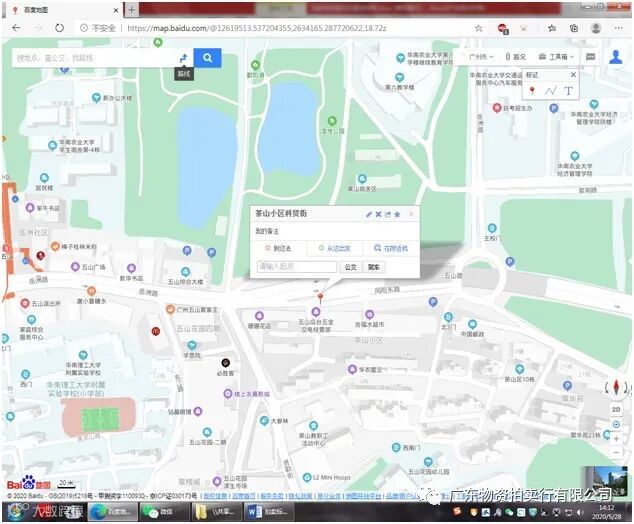Image resolution: width=634 pixels, height=524 pixels.
Task: Click the 公交 transit button
Action: (x=351, y=267)
